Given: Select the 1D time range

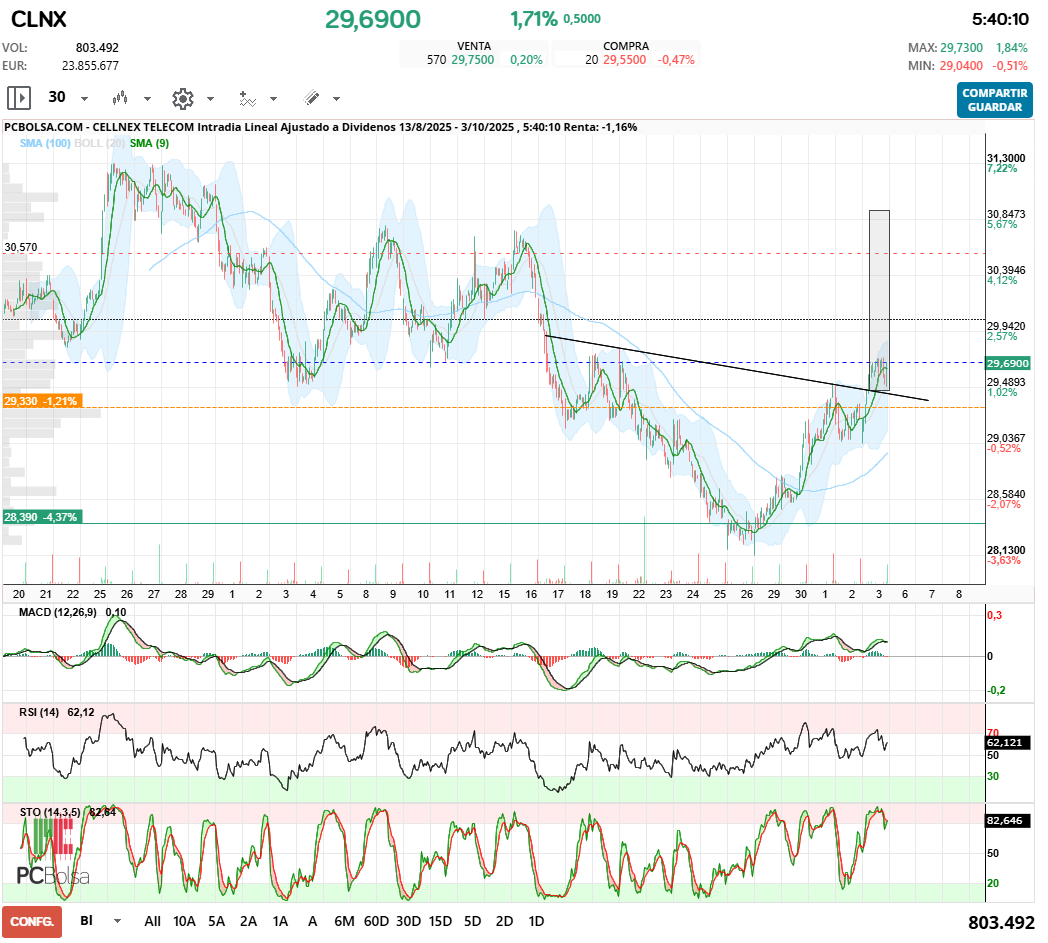Looking at the screenshot, I should click(x=536, y=921).
